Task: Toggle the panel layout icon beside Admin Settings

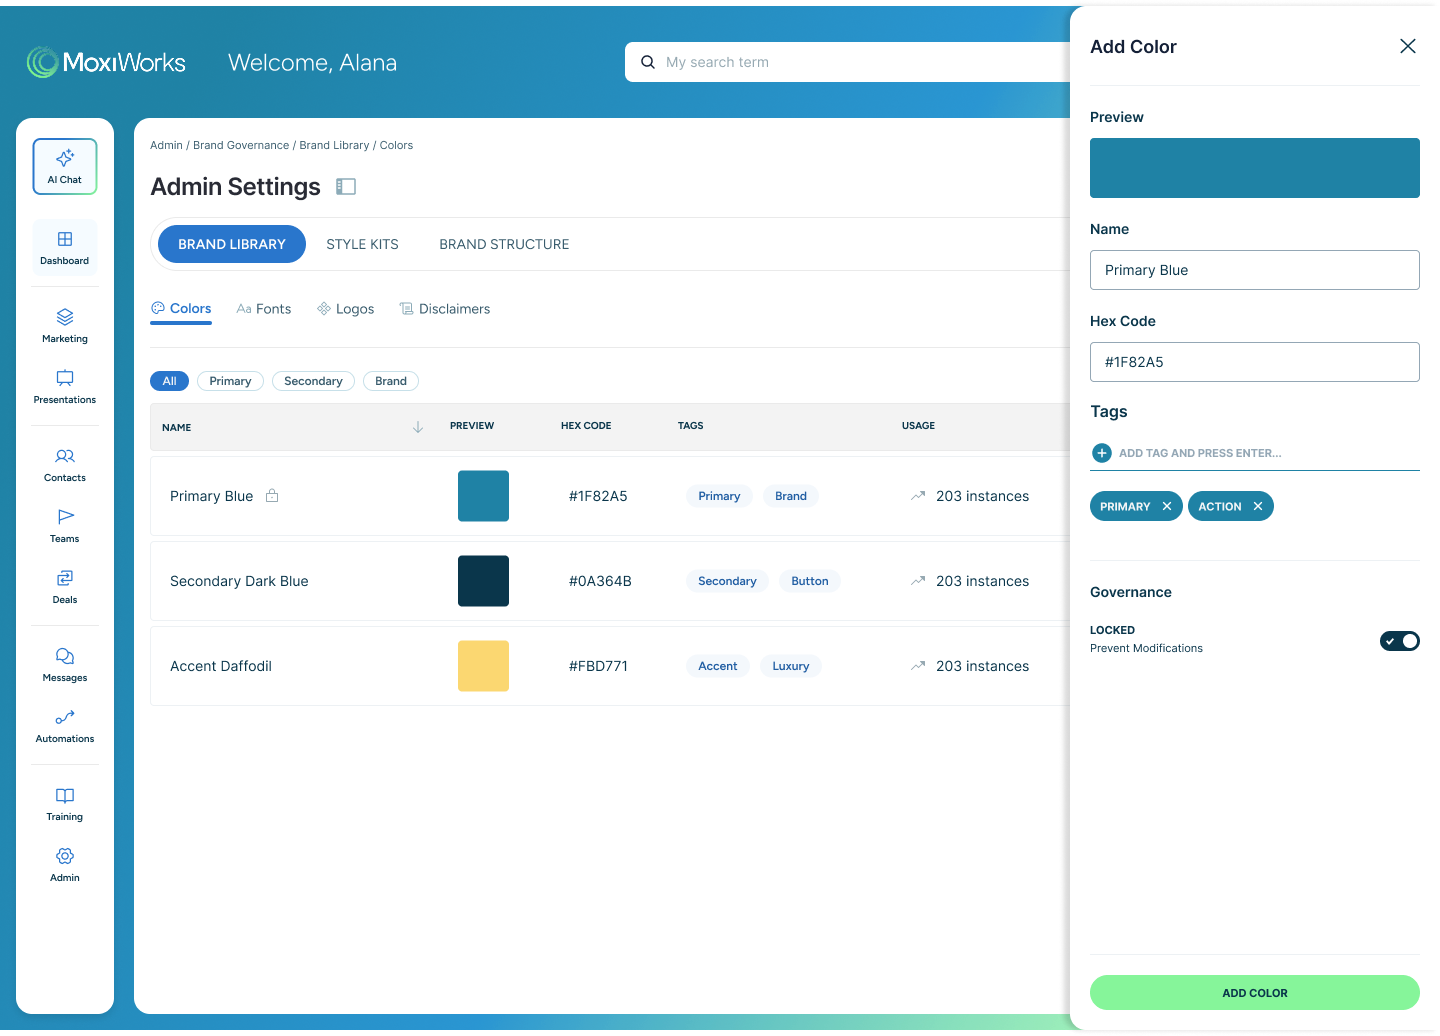Action: coord(346,187)
